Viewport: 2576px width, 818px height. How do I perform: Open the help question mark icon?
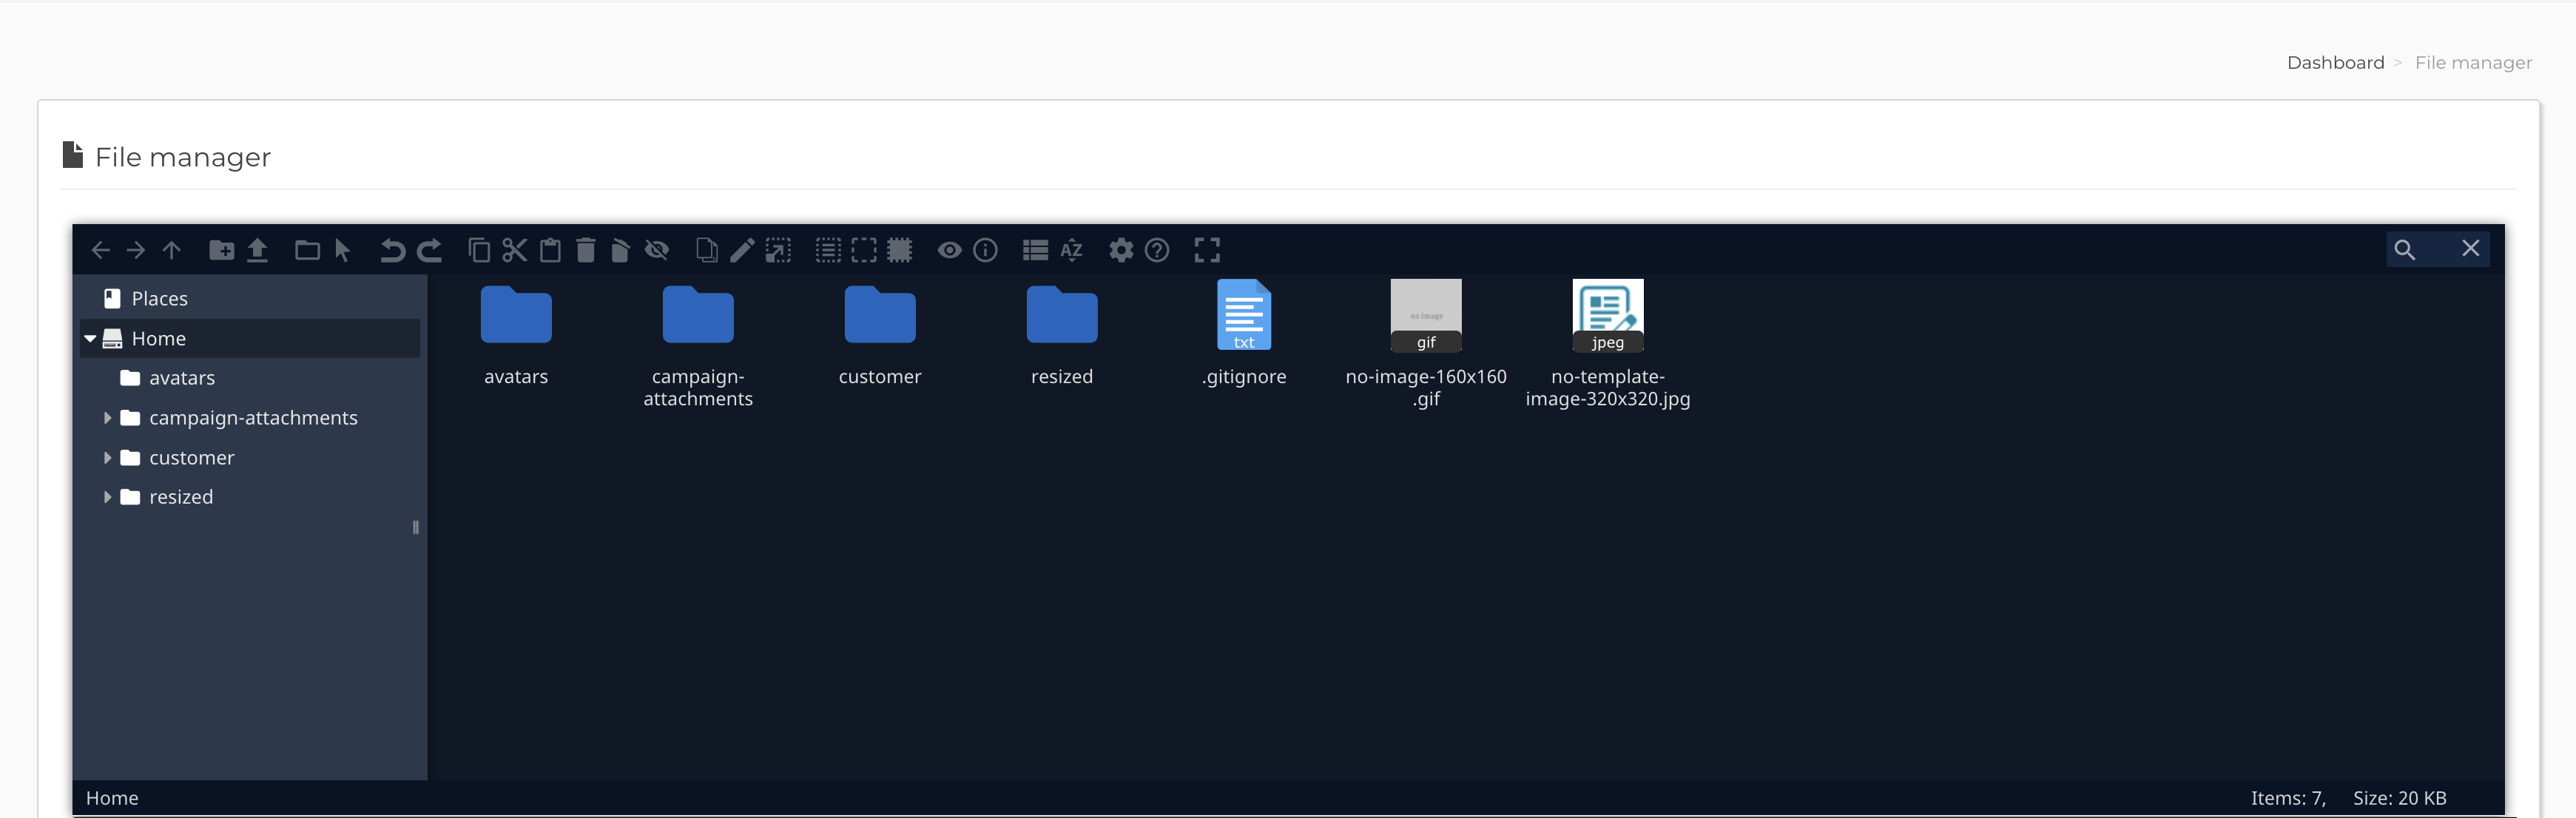tap(1157, 250)
